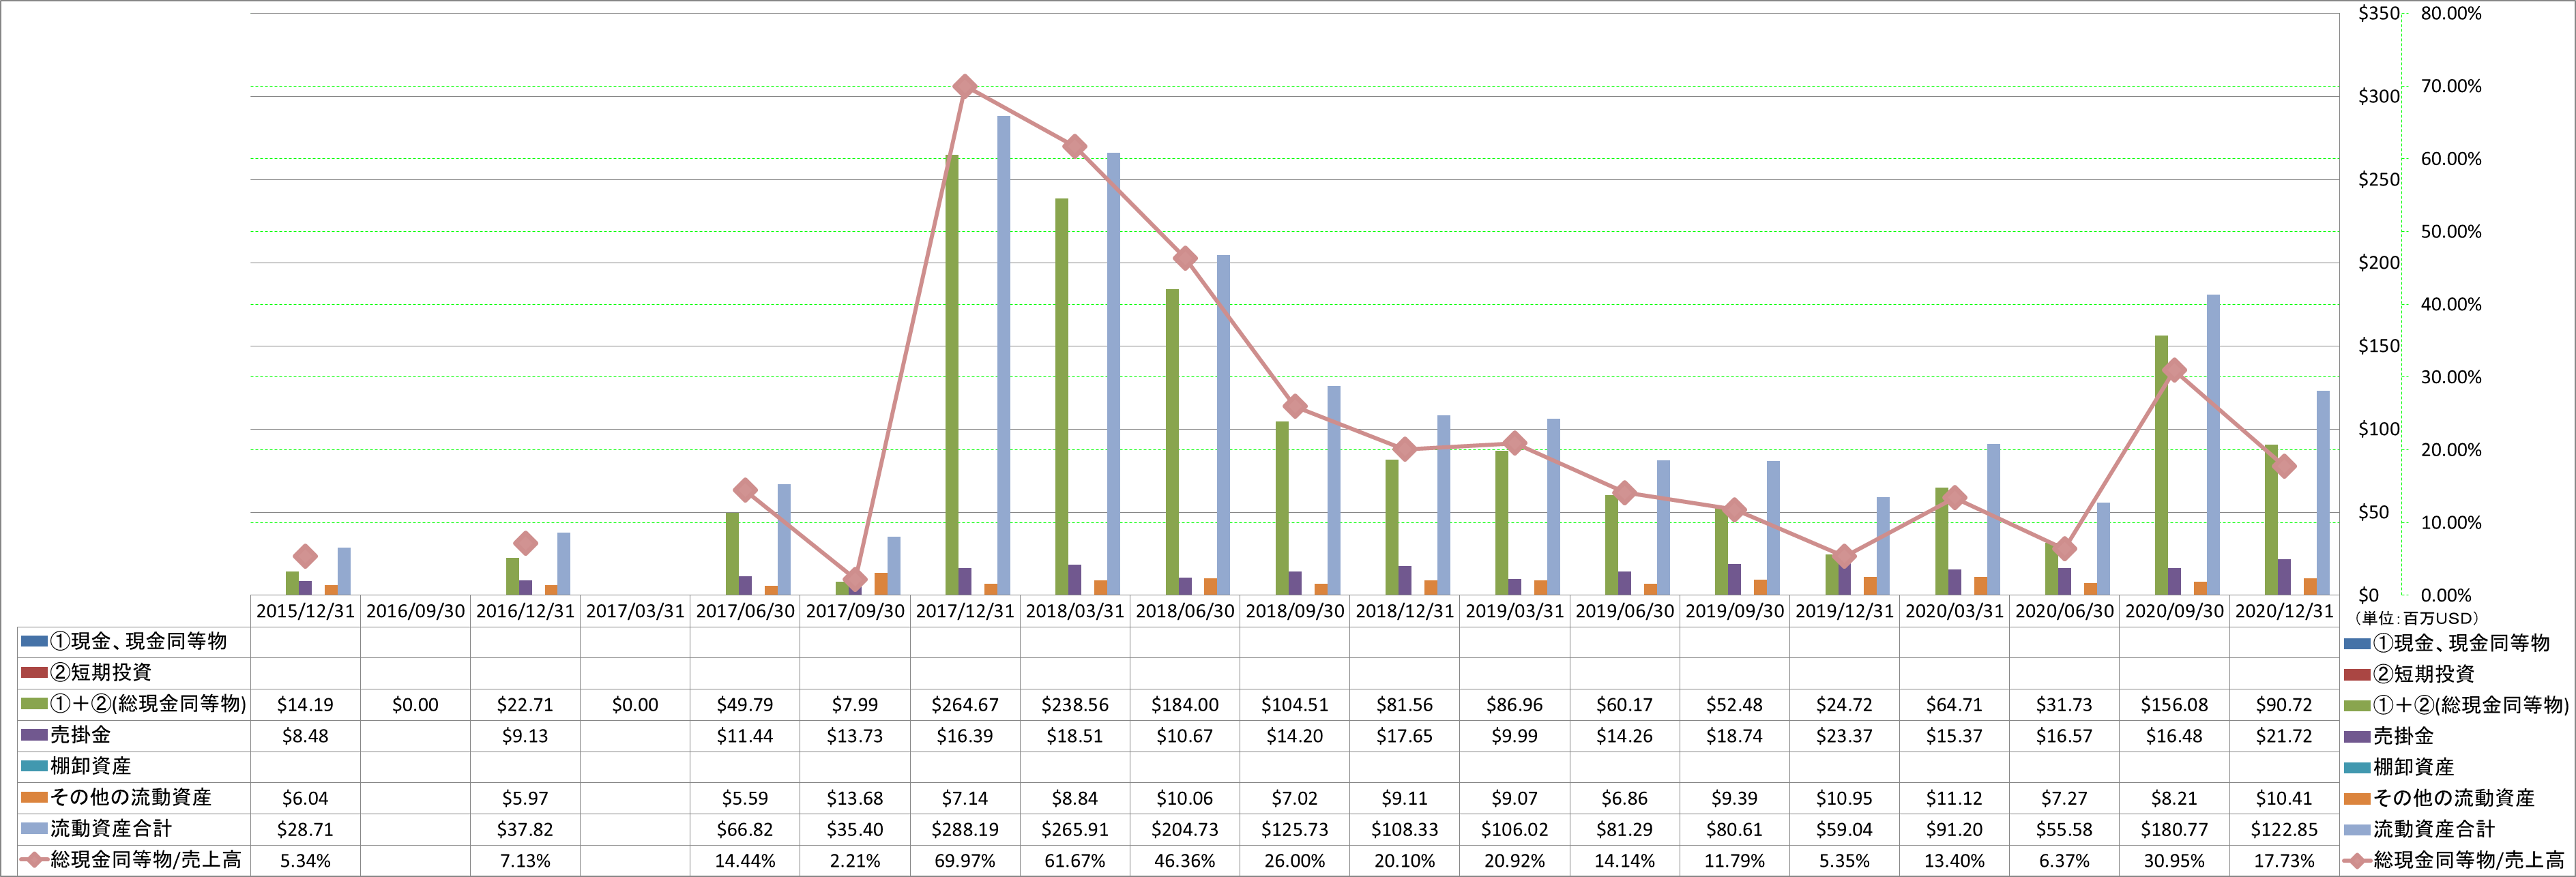Image resolution: width=2576 pixels, height=877 pixels.
Task: Click the $350 axis label
Action: tap(2378, 14)
